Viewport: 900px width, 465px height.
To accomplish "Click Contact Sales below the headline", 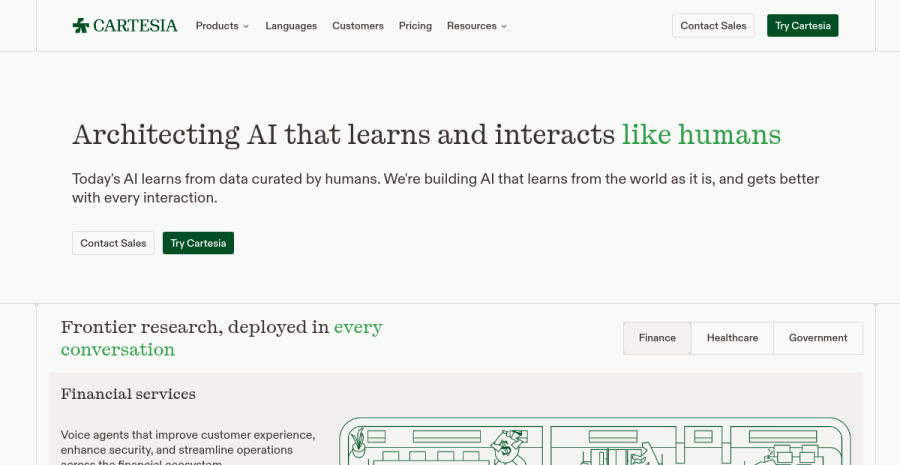I will pyautogui.click(x=113, y=243).
